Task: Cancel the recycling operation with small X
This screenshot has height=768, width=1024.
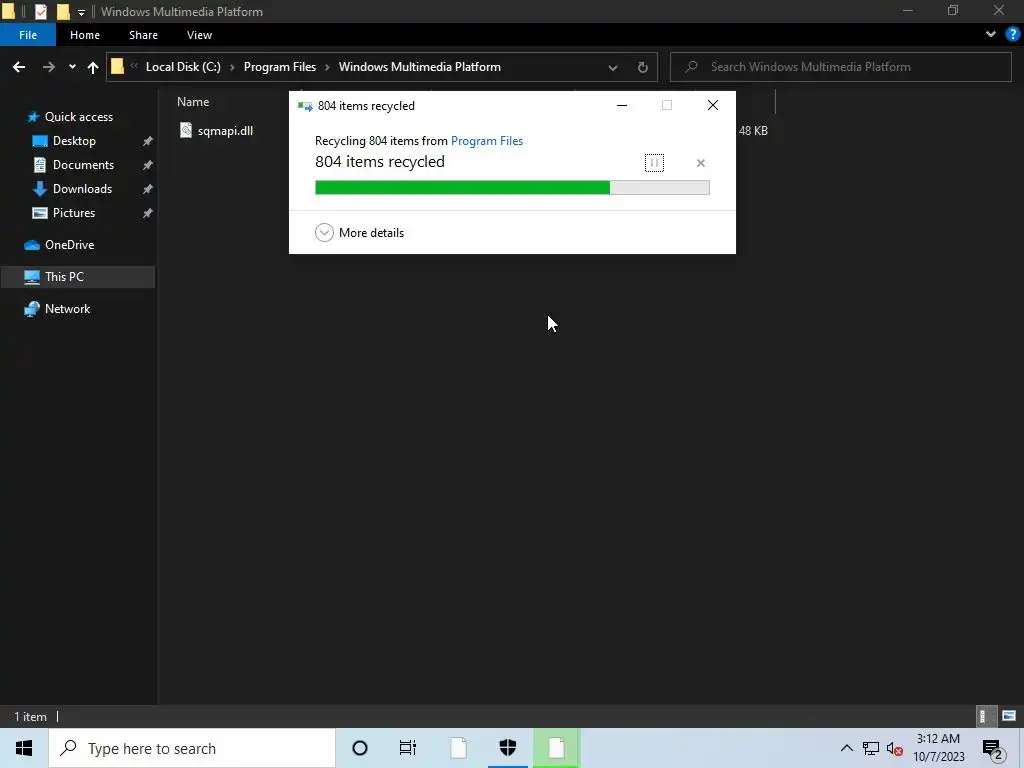Action: (701, 163)
